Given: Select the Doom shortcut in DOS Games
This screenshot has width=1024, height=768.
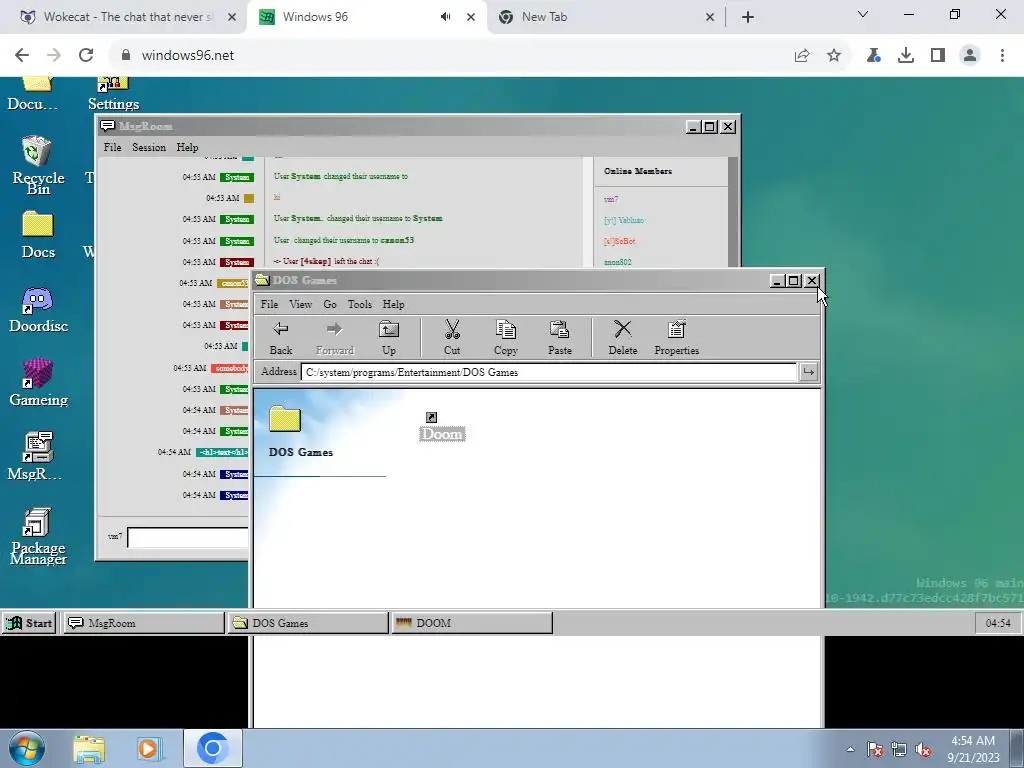Looking at the screenshot, I should coord(442,426).
